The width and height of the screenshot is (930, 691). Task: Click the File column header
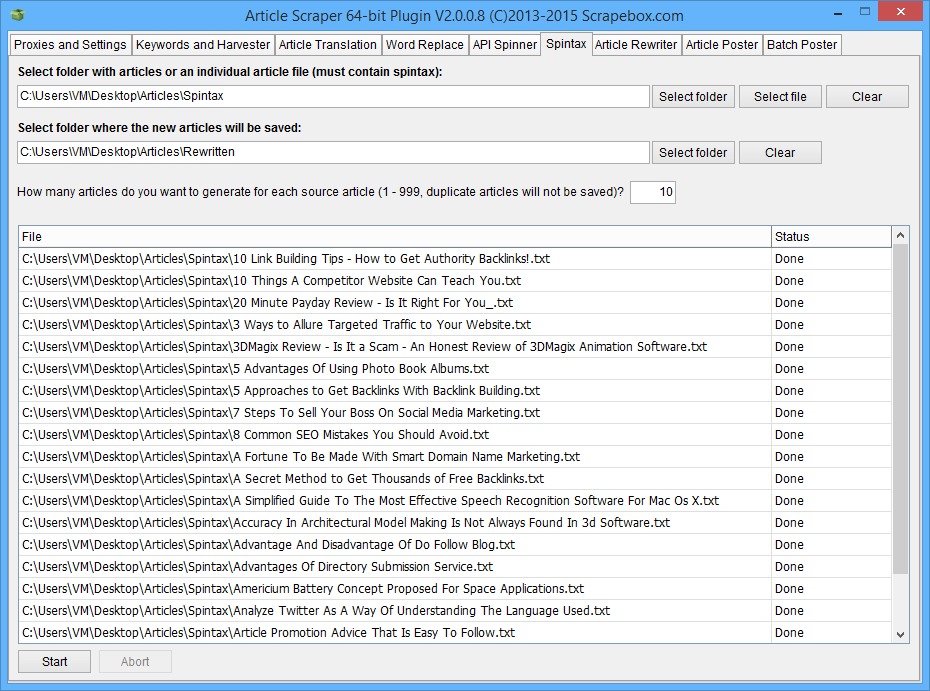tap(394, 237)
